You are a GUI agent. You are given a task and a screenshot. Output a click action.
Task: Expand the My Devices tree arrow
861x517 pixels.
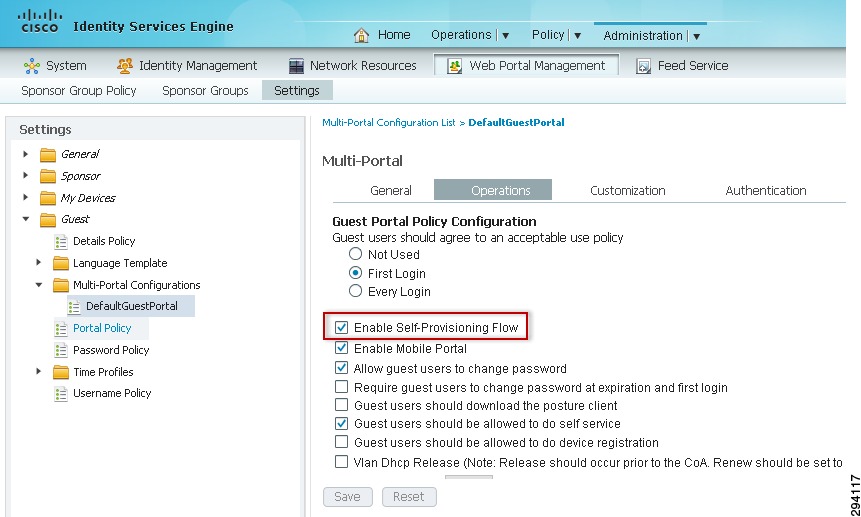pyautogui.click(x=25, y=197)
